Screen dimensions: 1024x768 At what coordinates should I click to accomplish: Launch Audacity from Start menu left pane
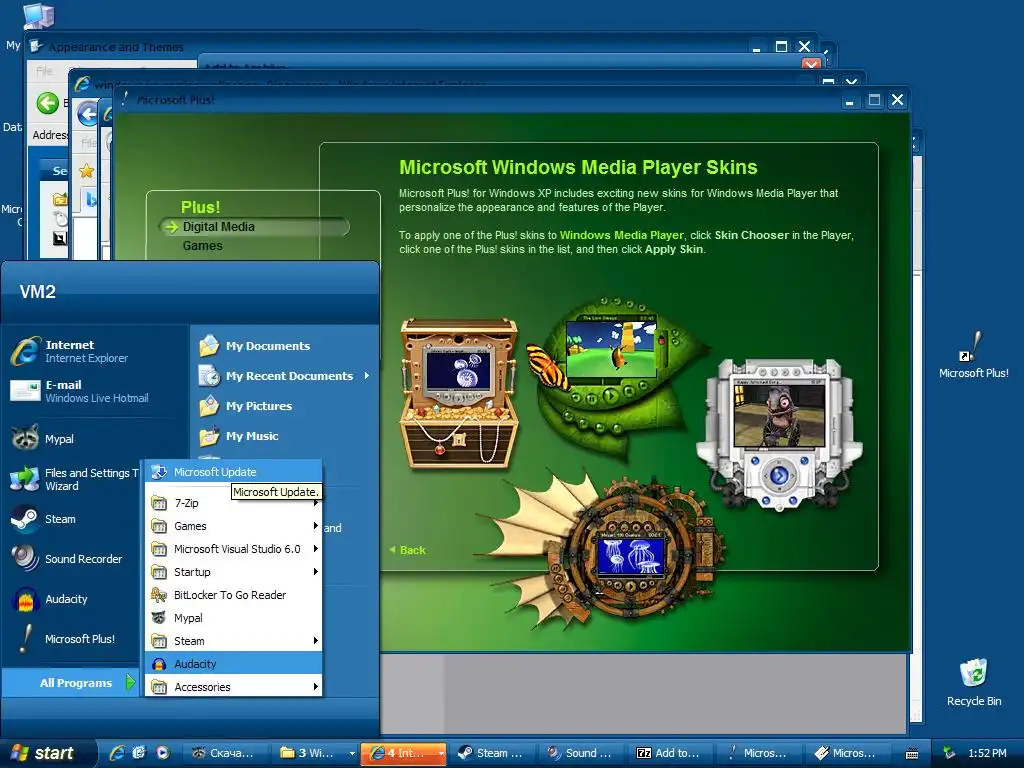50,599
